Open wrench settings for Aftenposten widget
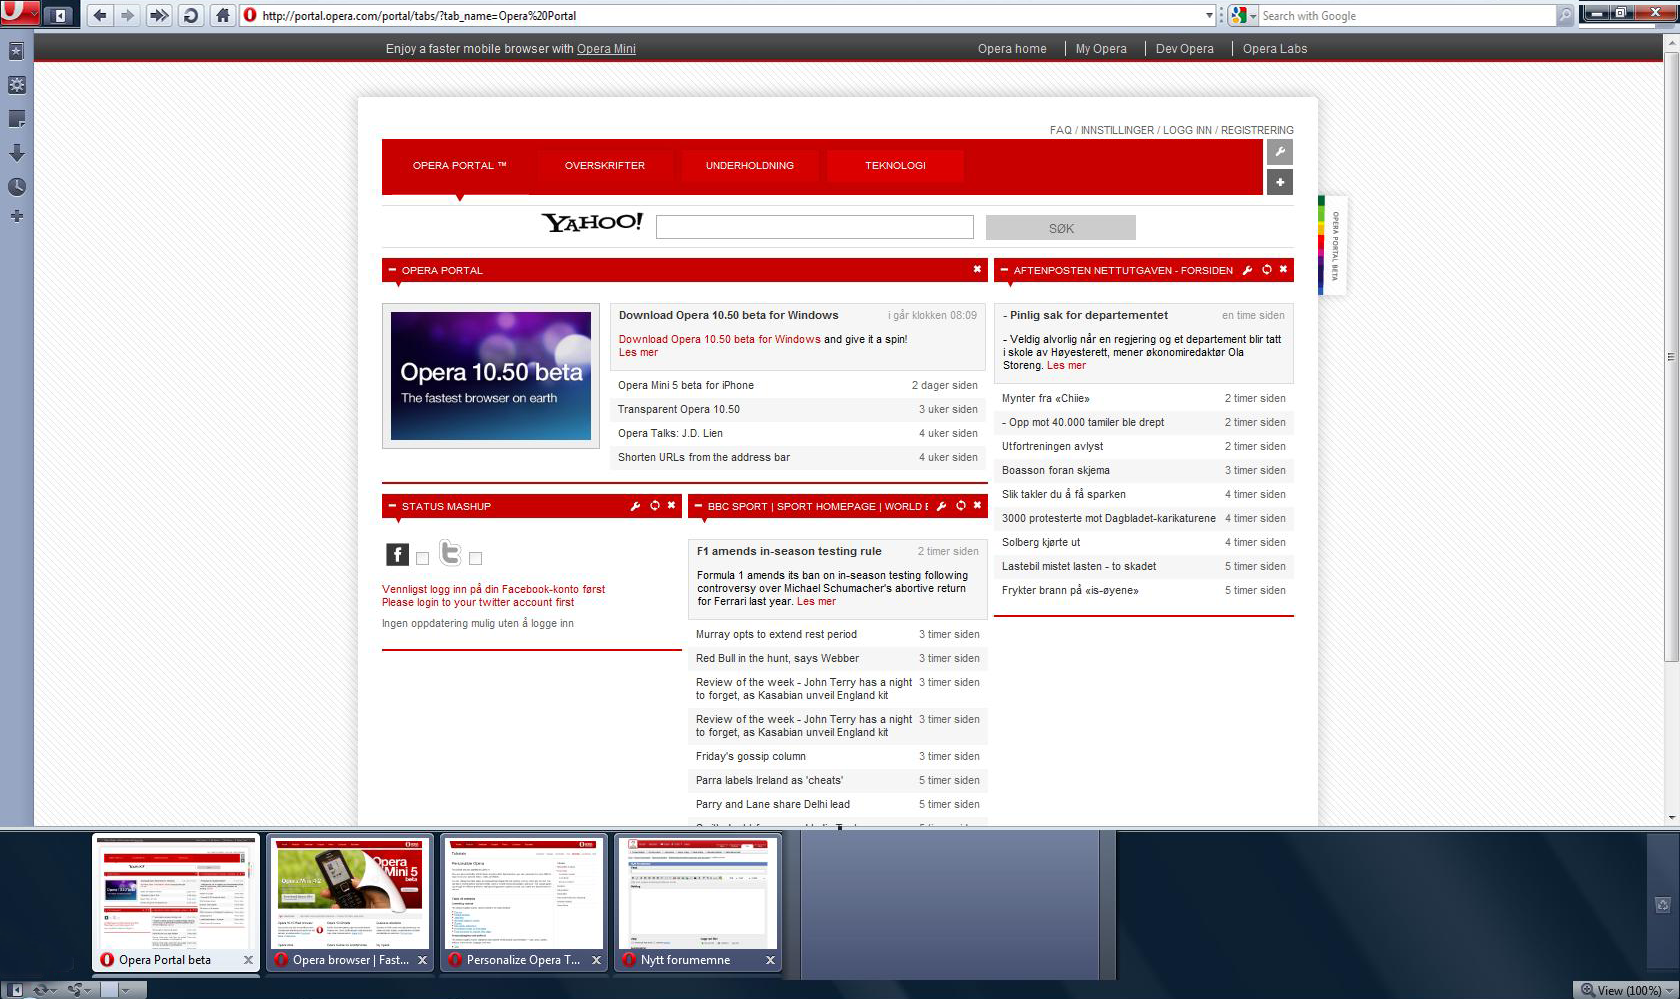This screenshot has width=1680, height=999. tap(1247, 270)
